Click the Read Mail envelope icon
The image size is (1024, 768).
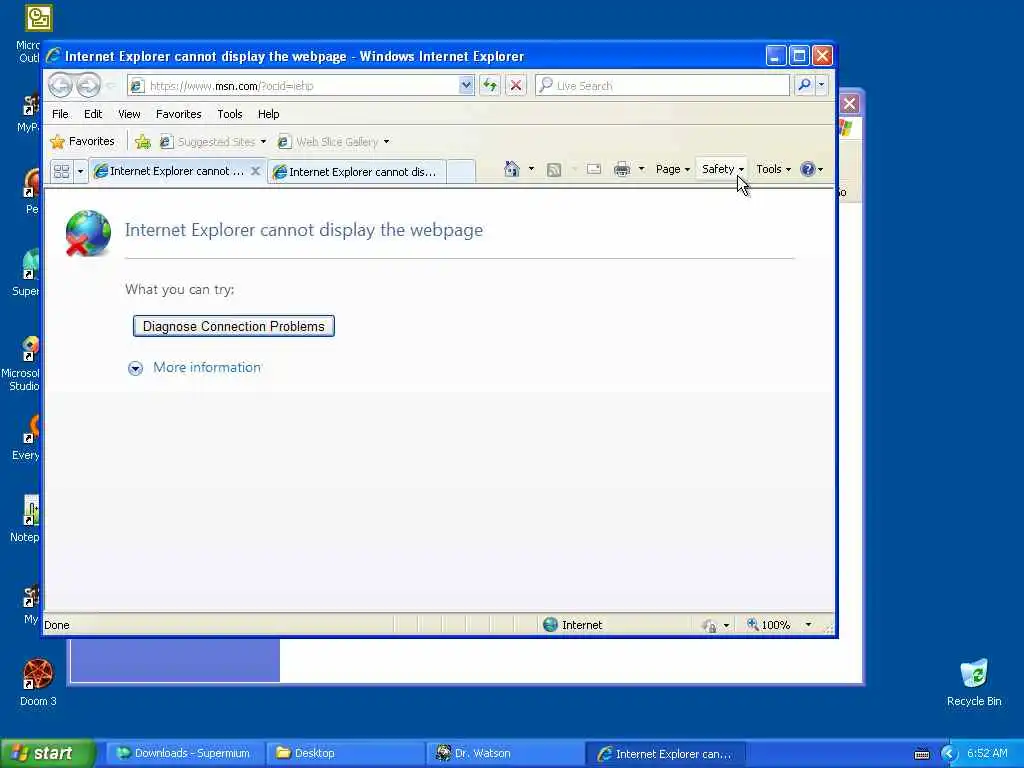click(x=594, y=169)
